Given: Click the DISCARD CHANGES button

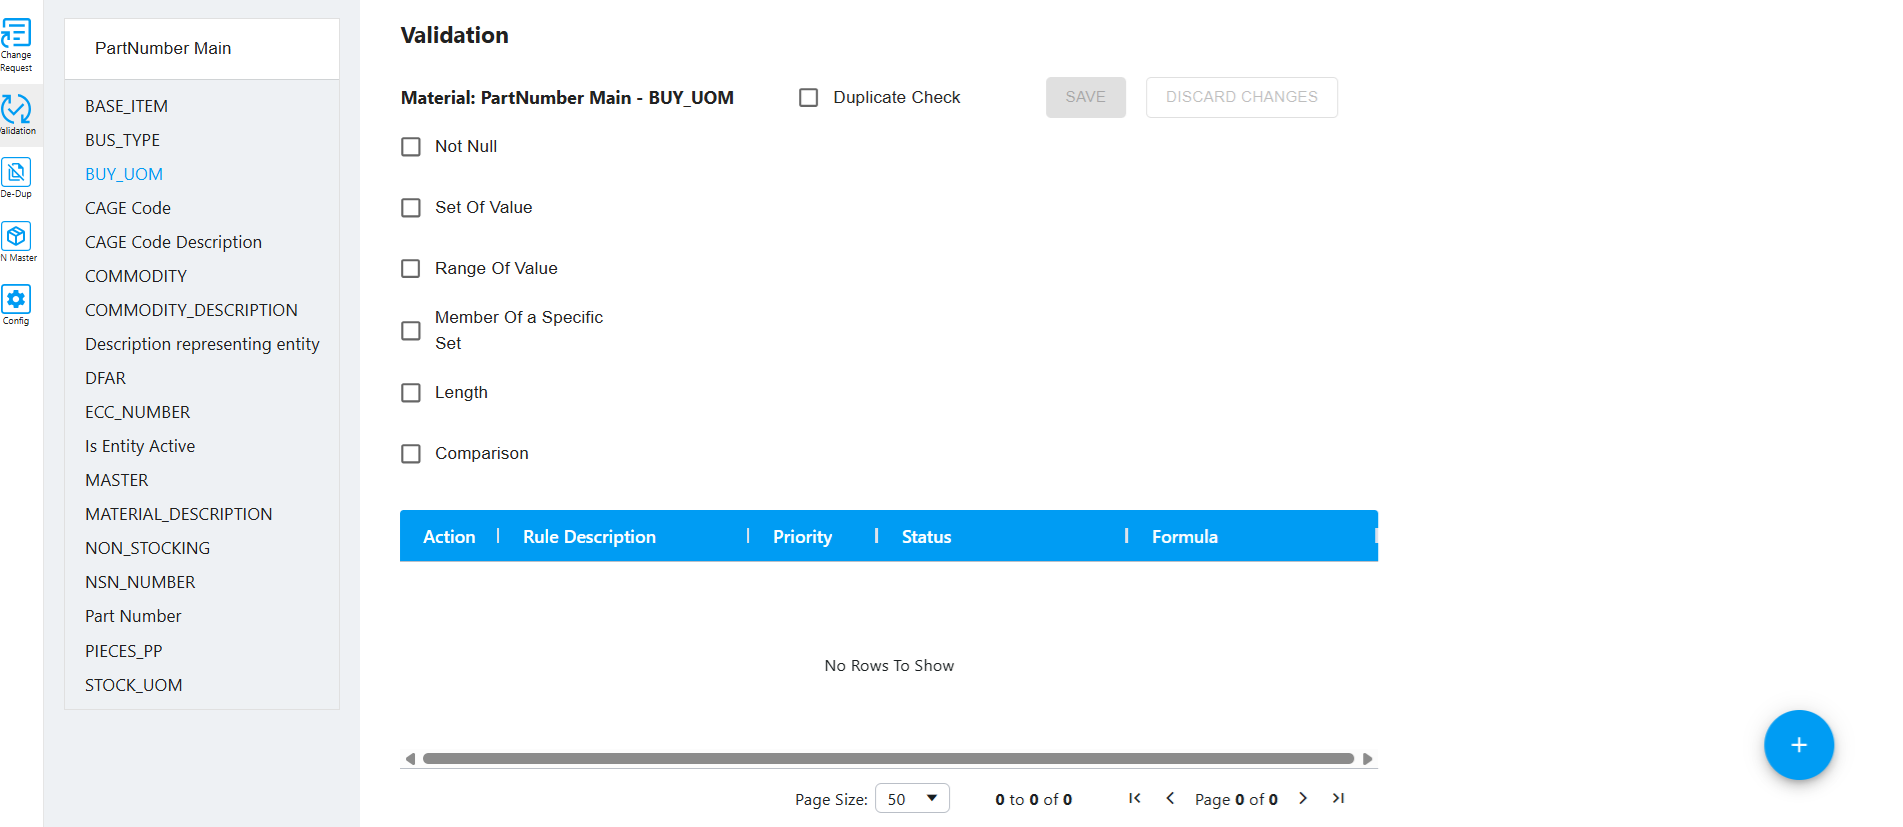Looking at the screenshot, I should tap(1242, 97).
